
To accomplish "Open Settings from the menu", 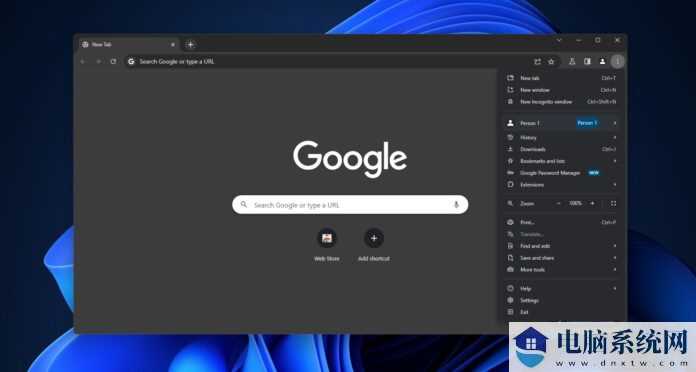I will point(561,301).
